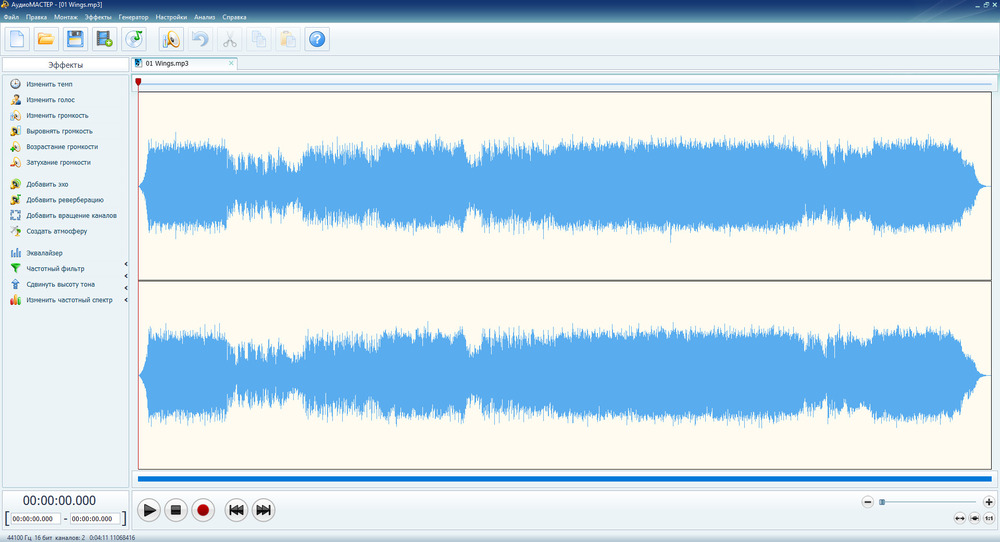Stop playback with the Stop button
1000x542 pixels.
tap(175, 510)
